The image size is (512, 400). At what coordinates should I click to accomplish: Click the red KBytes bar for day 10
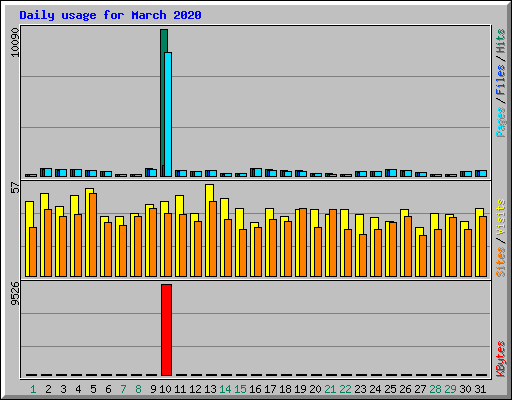[x=166, y=330]
